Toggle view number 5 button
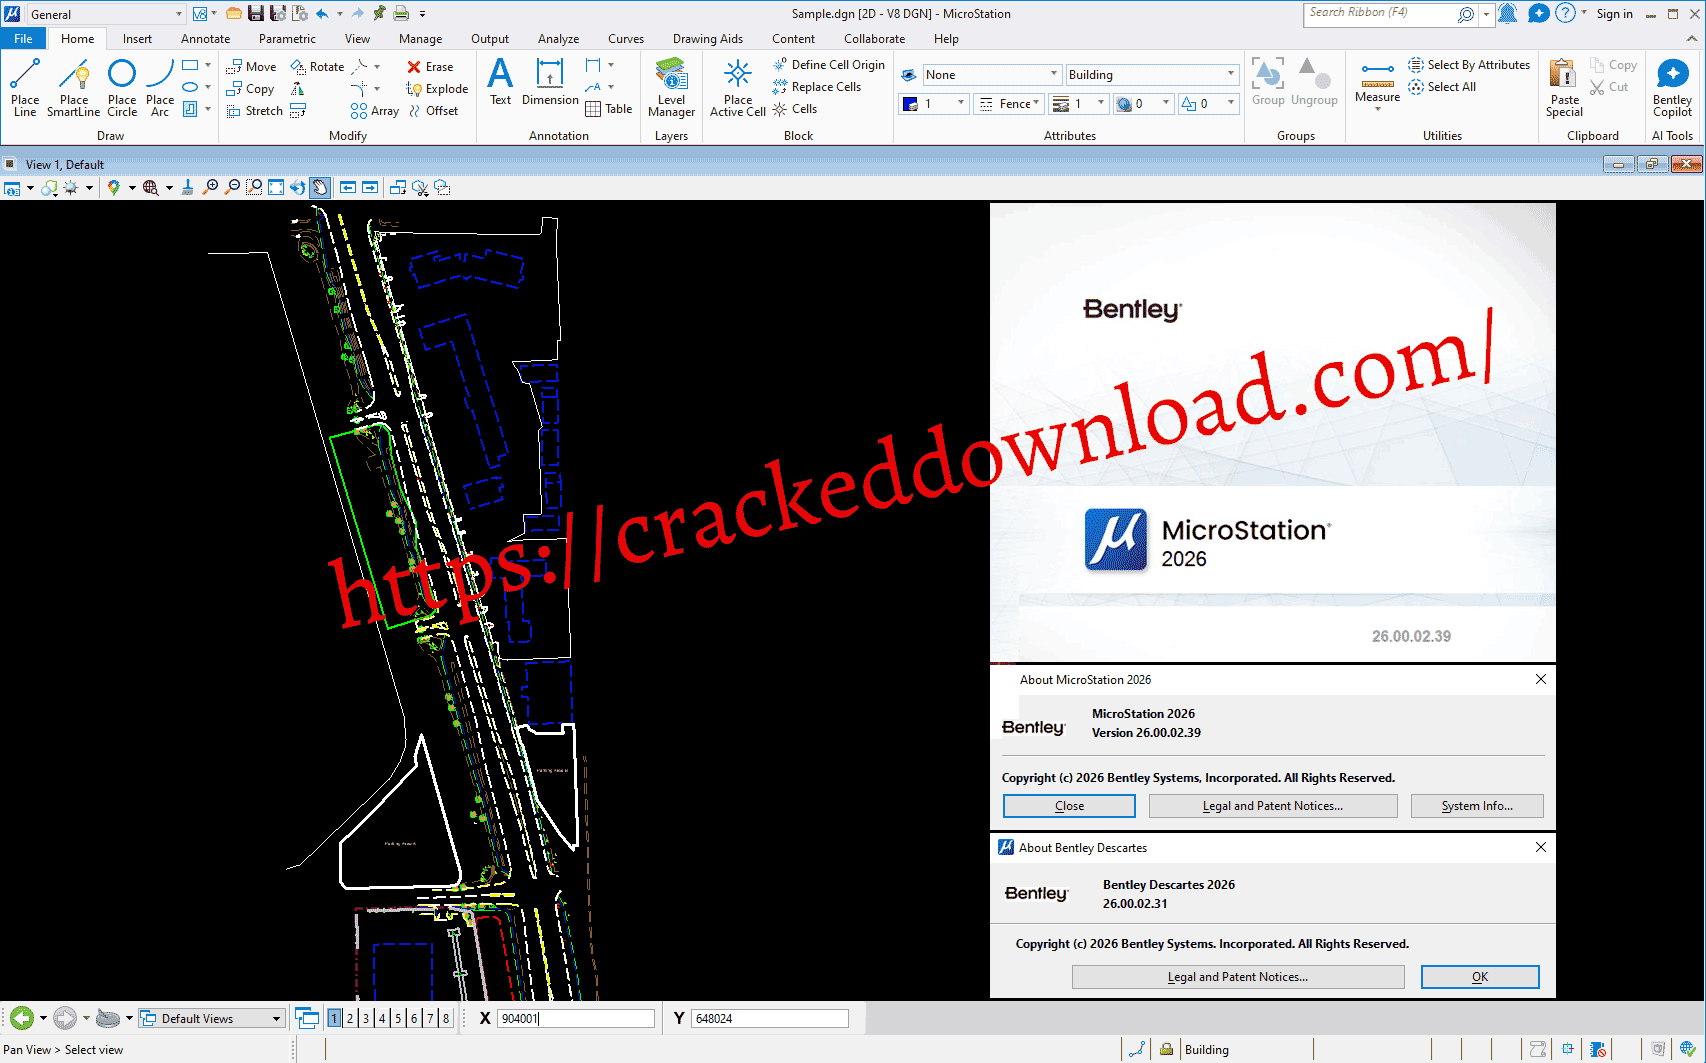Image resolution: width=1706 pixels, height=1063 pixels. point(398,1018)
